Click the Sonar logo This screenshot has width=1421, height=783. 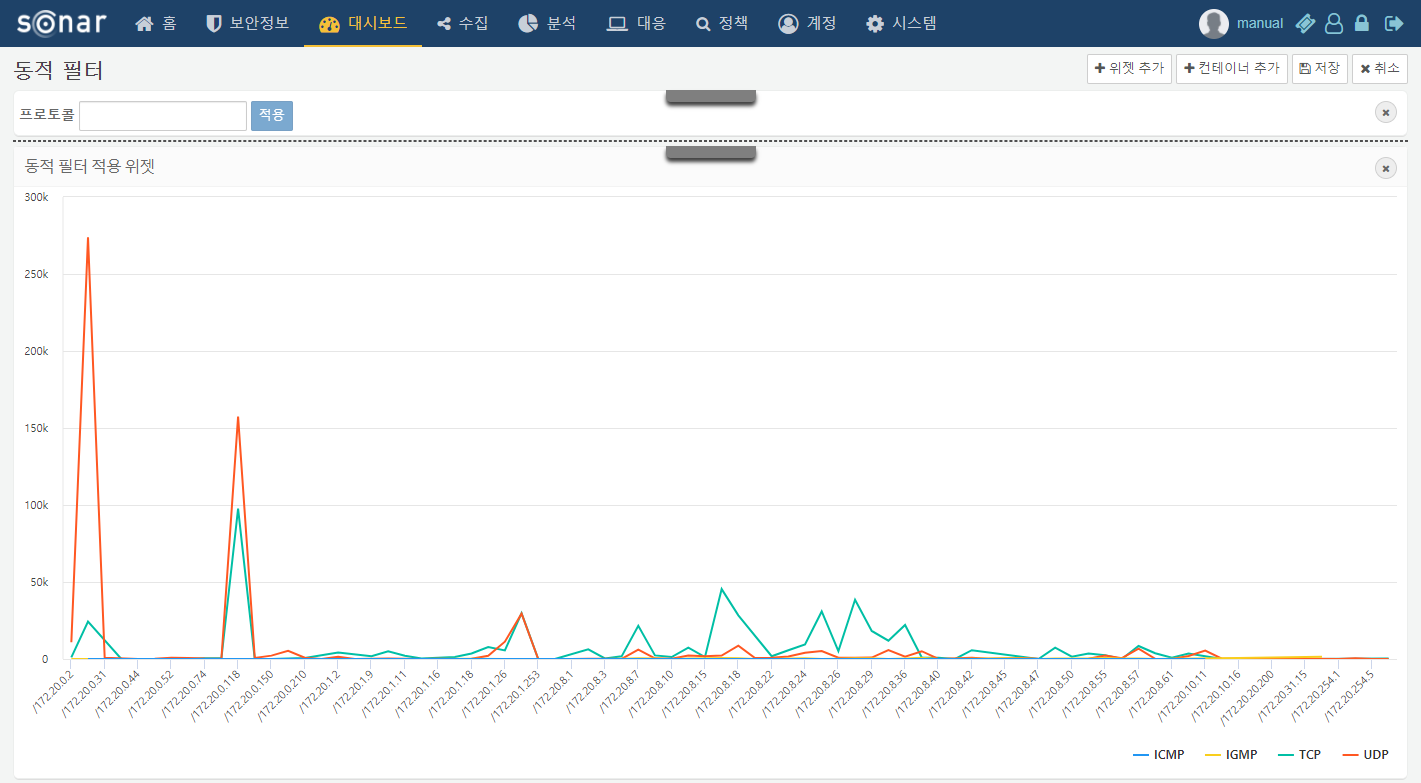click(63, 23)
